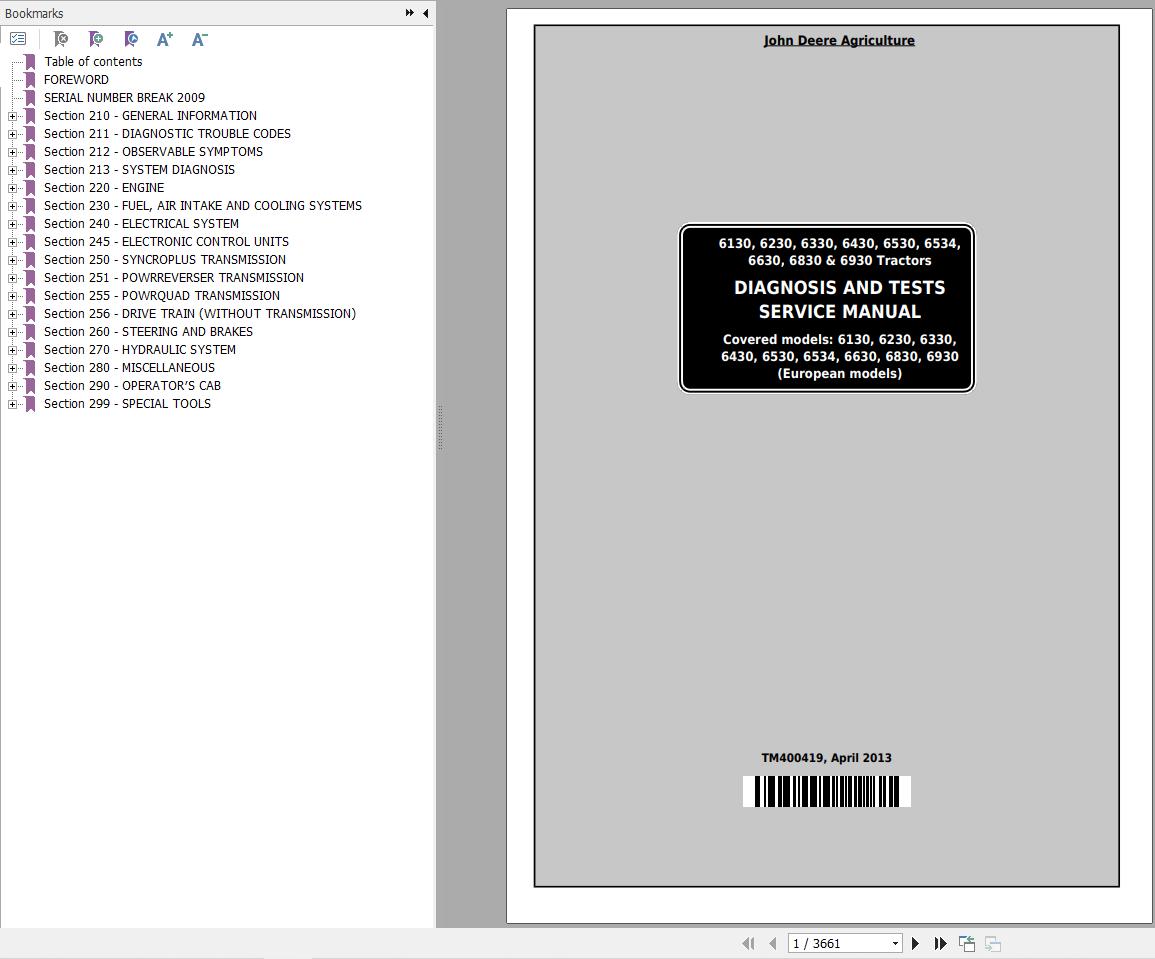Select the FOREWORD bookmark

click(x=76, y=79)
